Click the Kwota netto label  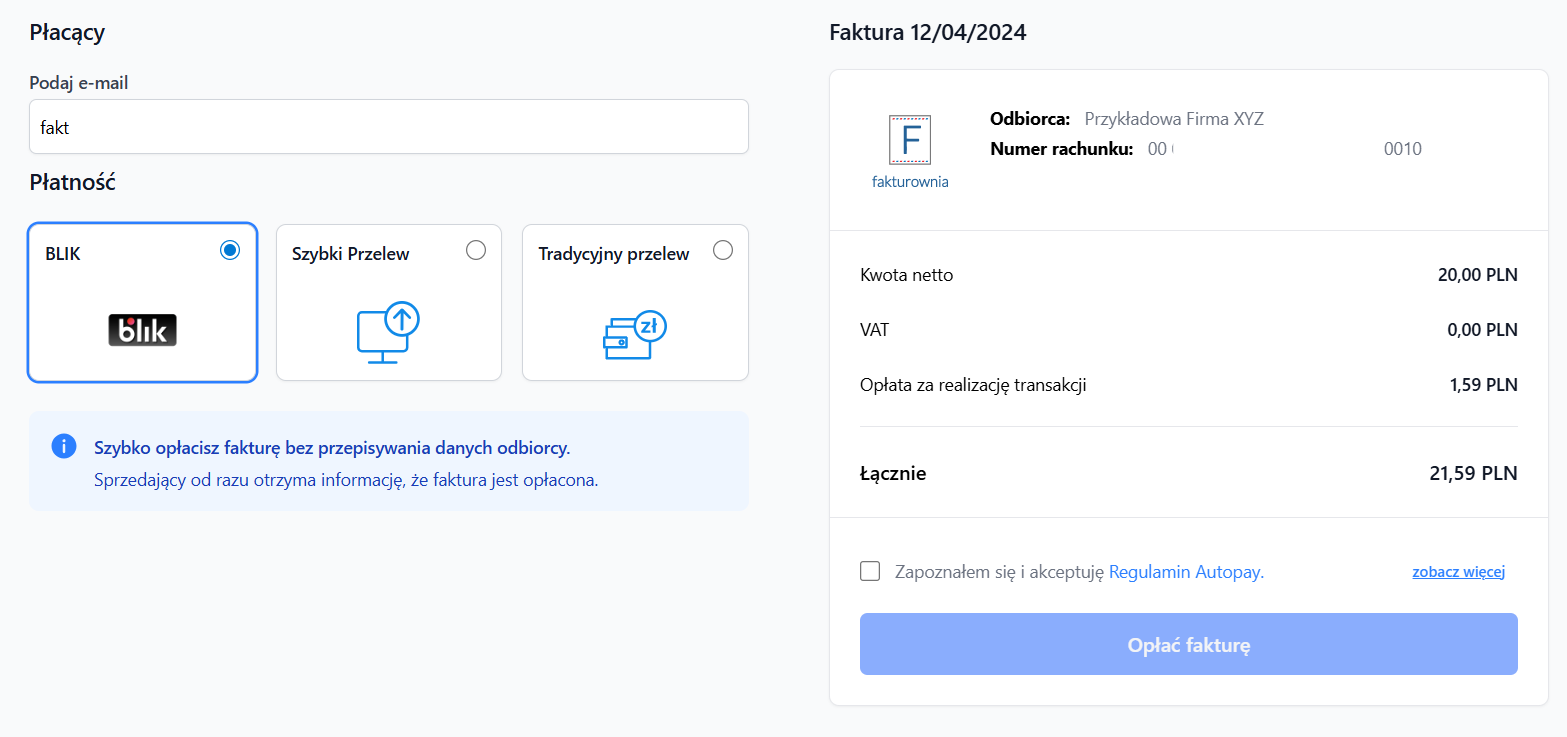click(906, 275)
